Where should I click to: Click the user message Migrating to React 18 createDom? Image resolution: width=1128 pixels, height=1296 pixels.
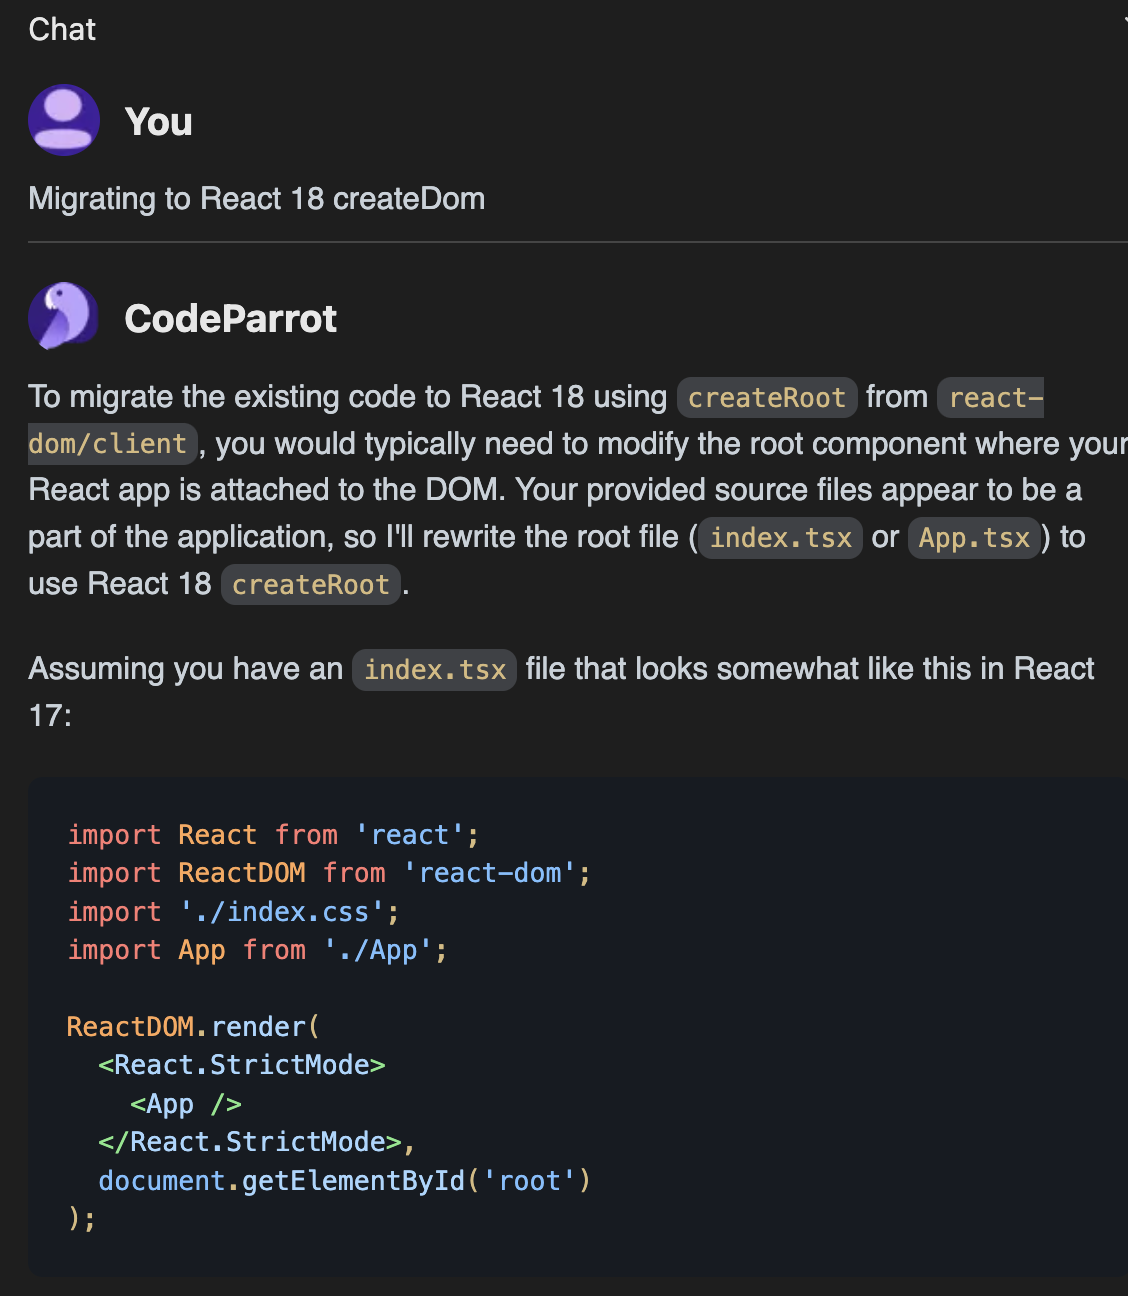coord(257,199)
